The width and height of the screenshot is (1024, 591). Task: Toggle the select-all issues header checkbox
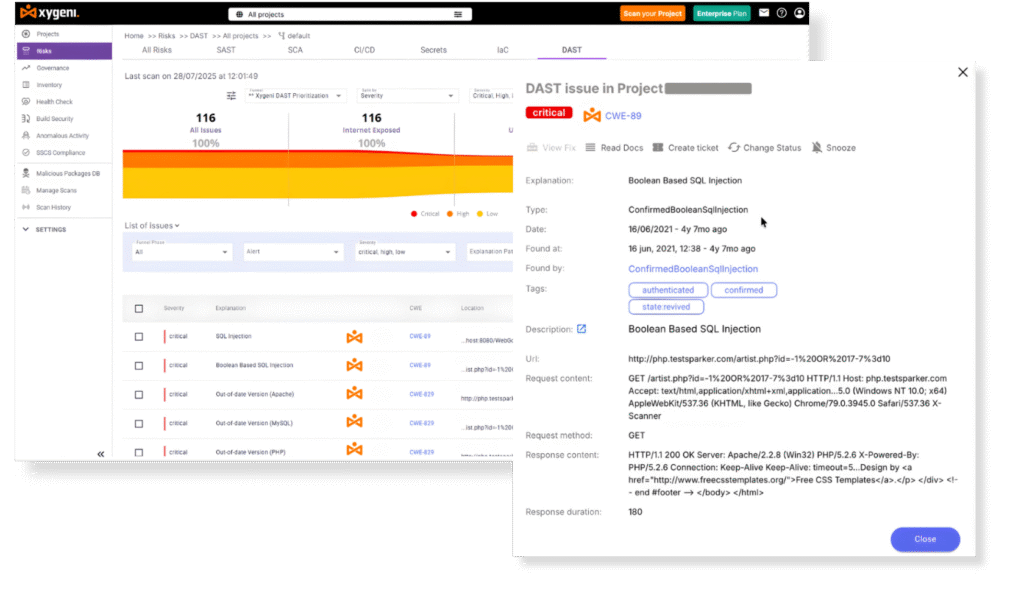click(x=138, y=308)
